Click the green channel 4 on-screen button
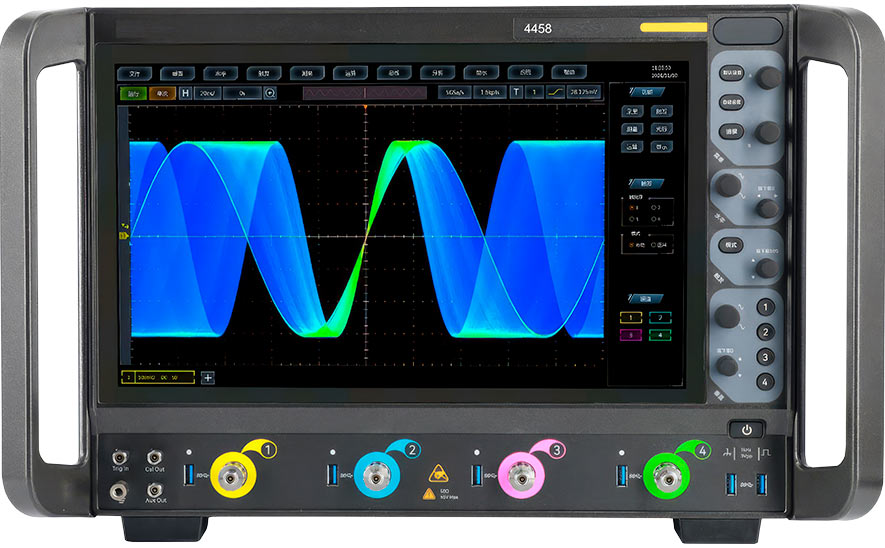Screen dimensions: 885x548 point(660,334)
